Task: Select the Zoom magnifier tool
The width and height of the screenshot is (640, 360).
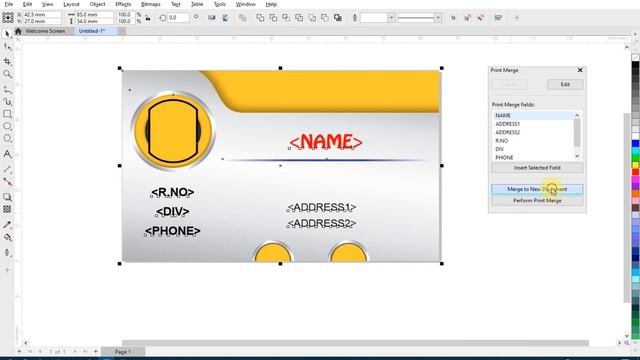Action: (x=7, y=74)
